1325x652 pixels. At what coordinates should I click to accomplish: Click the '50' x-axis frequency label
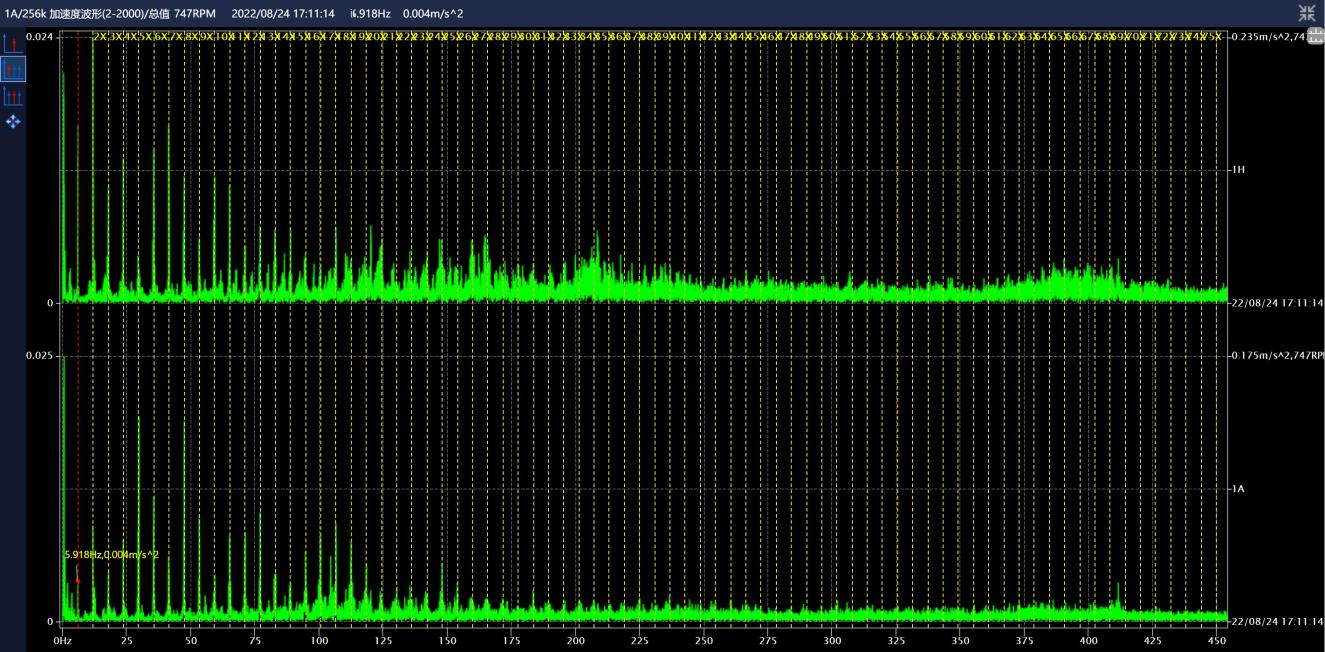(191, 640)
